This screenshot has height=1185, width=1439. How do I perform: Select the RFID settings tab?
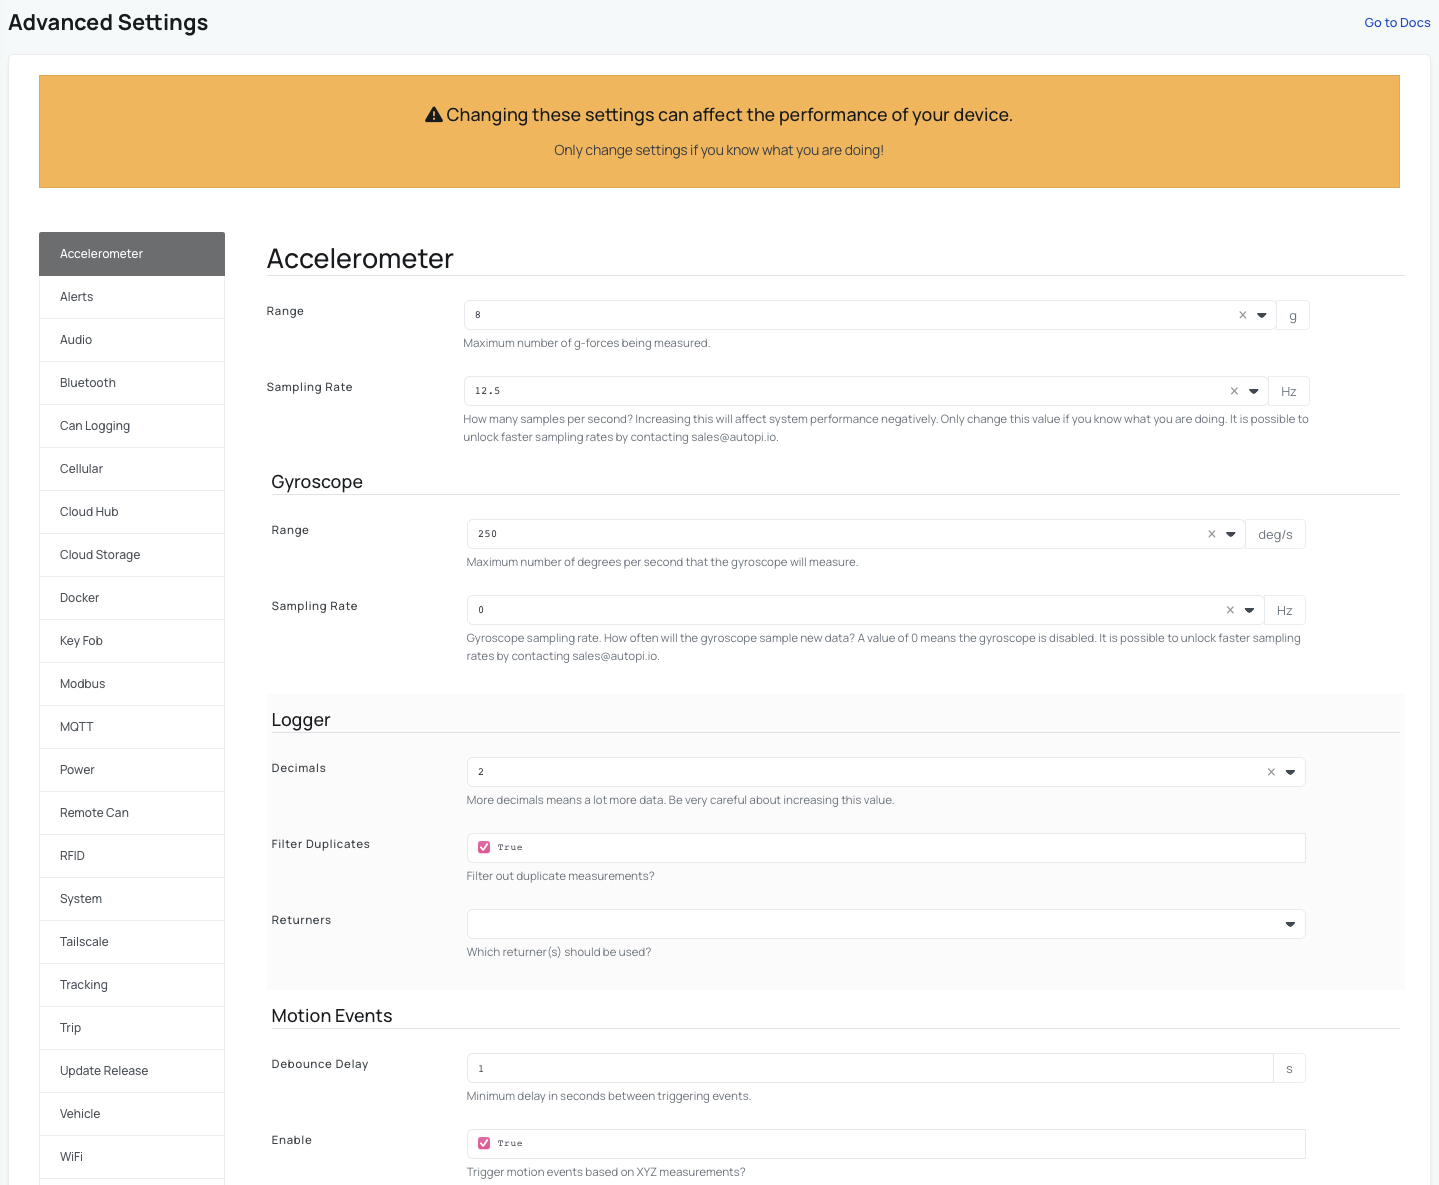[132, 856]
